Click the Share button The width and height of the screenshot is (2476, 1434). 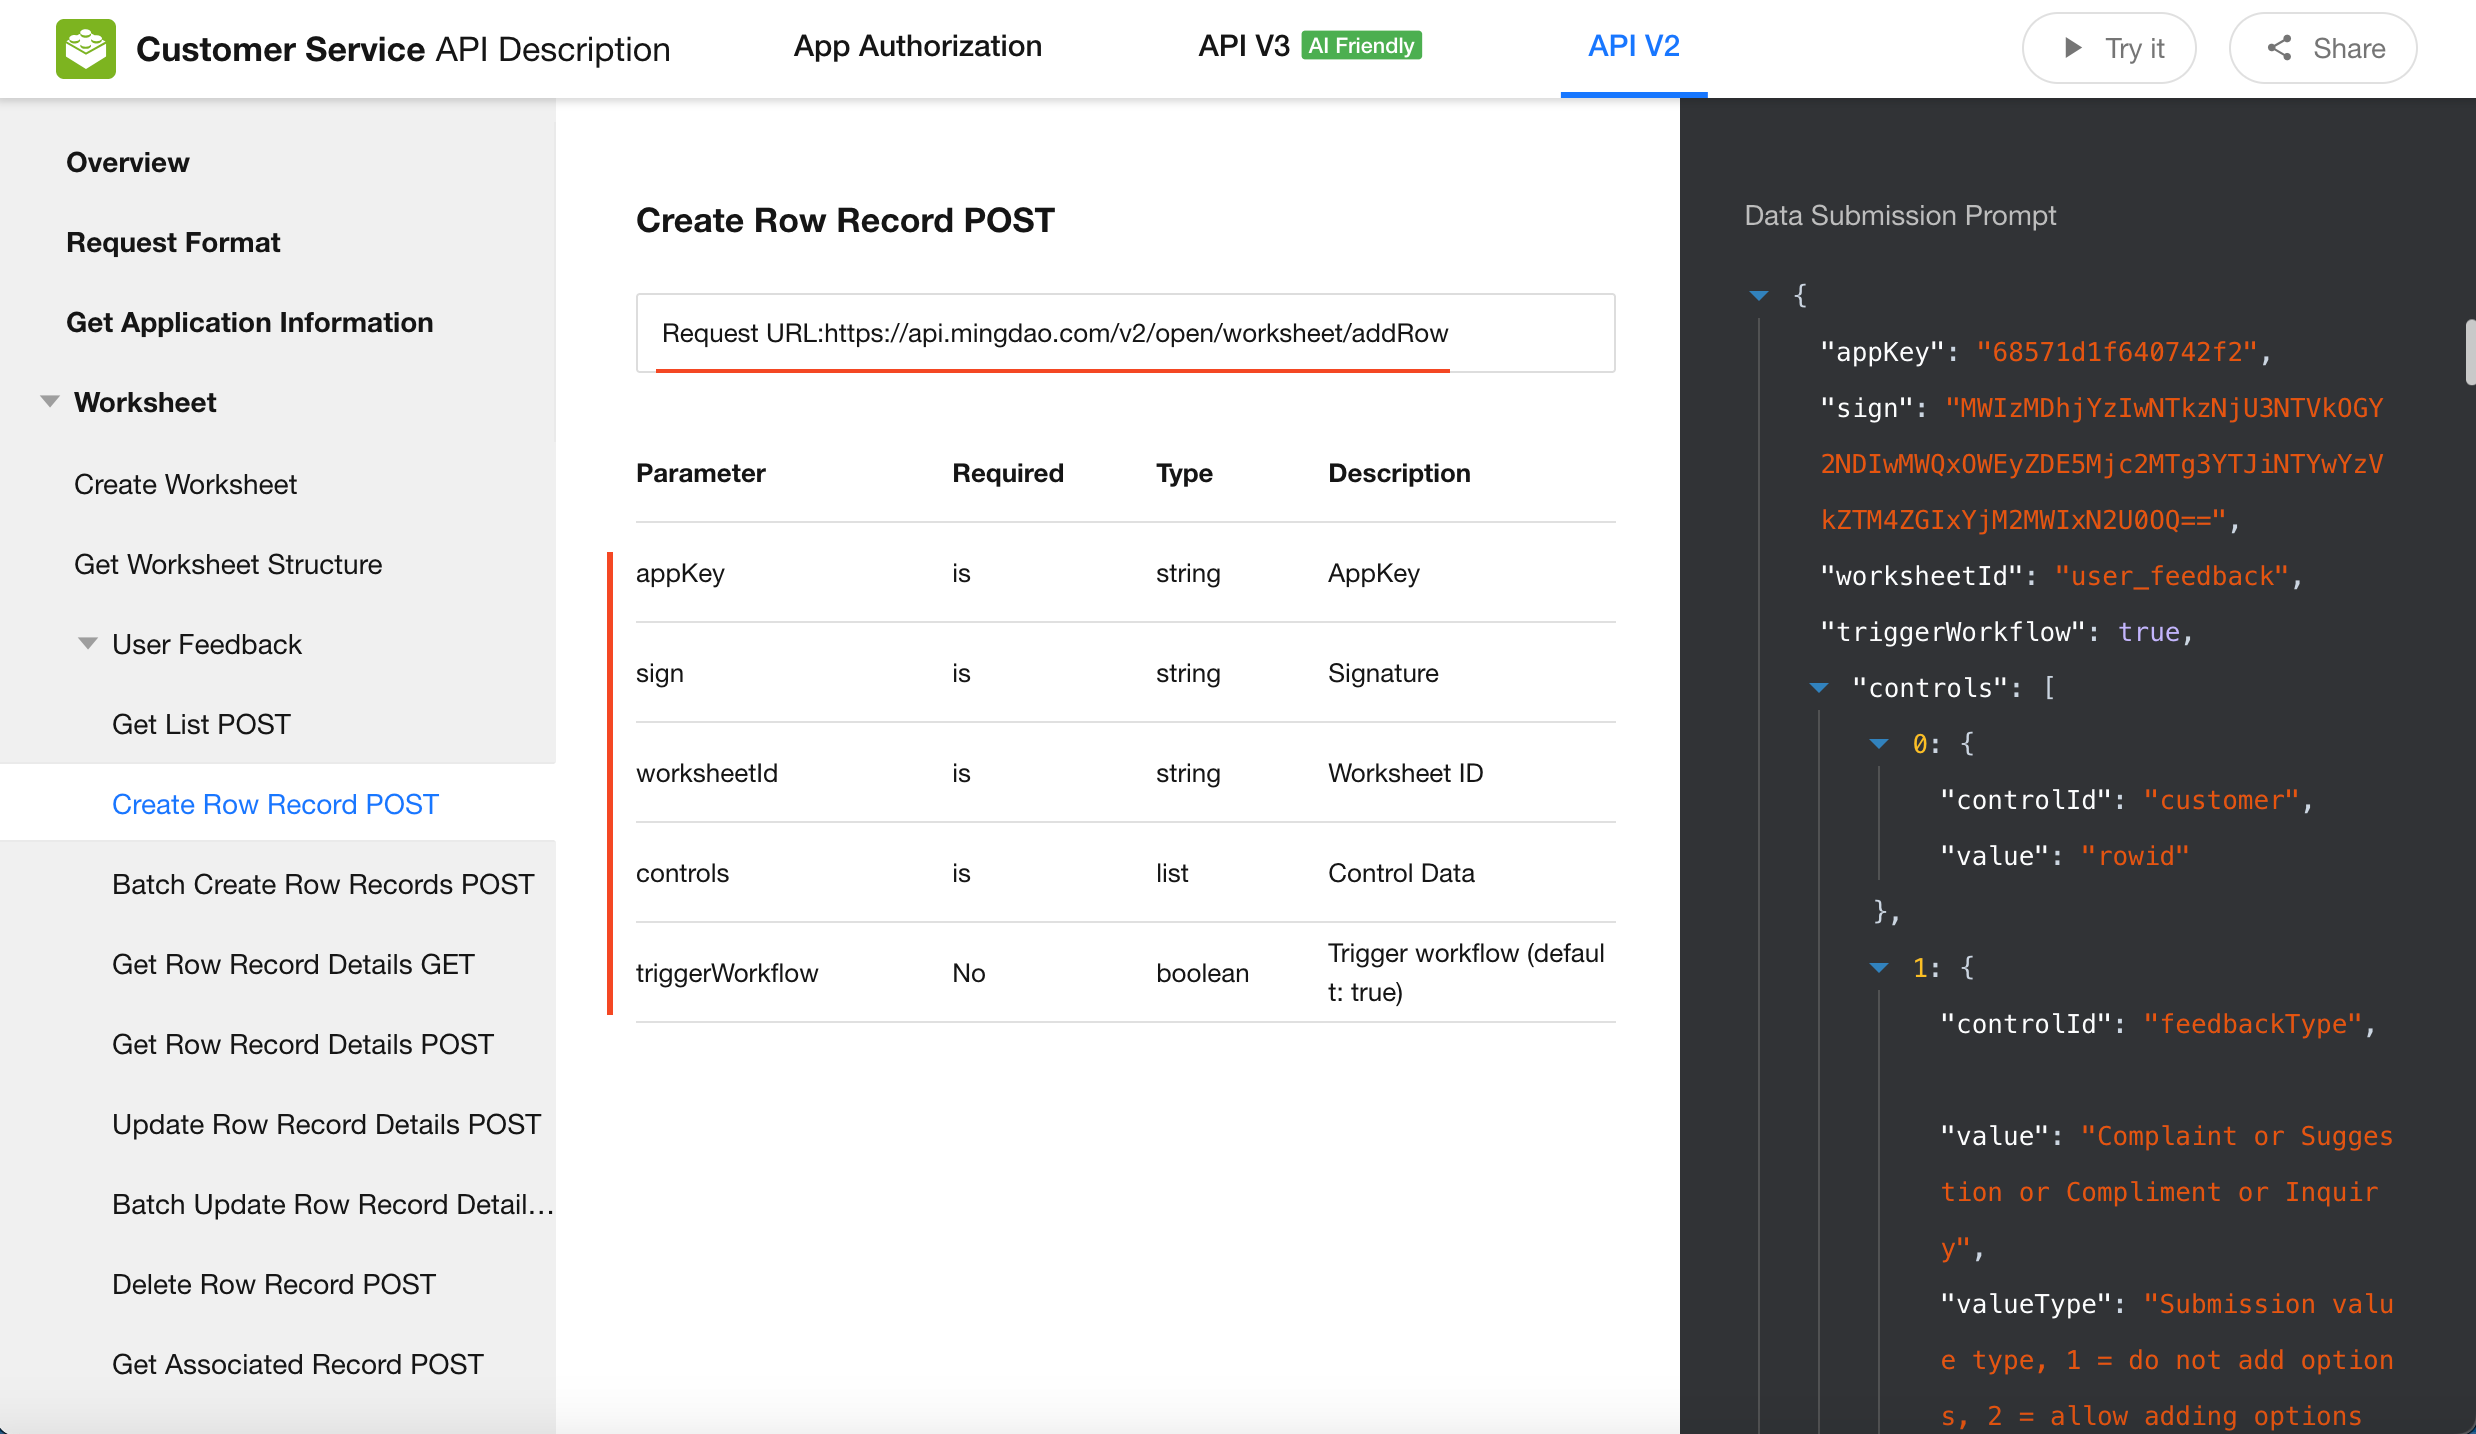point(2322,48)
